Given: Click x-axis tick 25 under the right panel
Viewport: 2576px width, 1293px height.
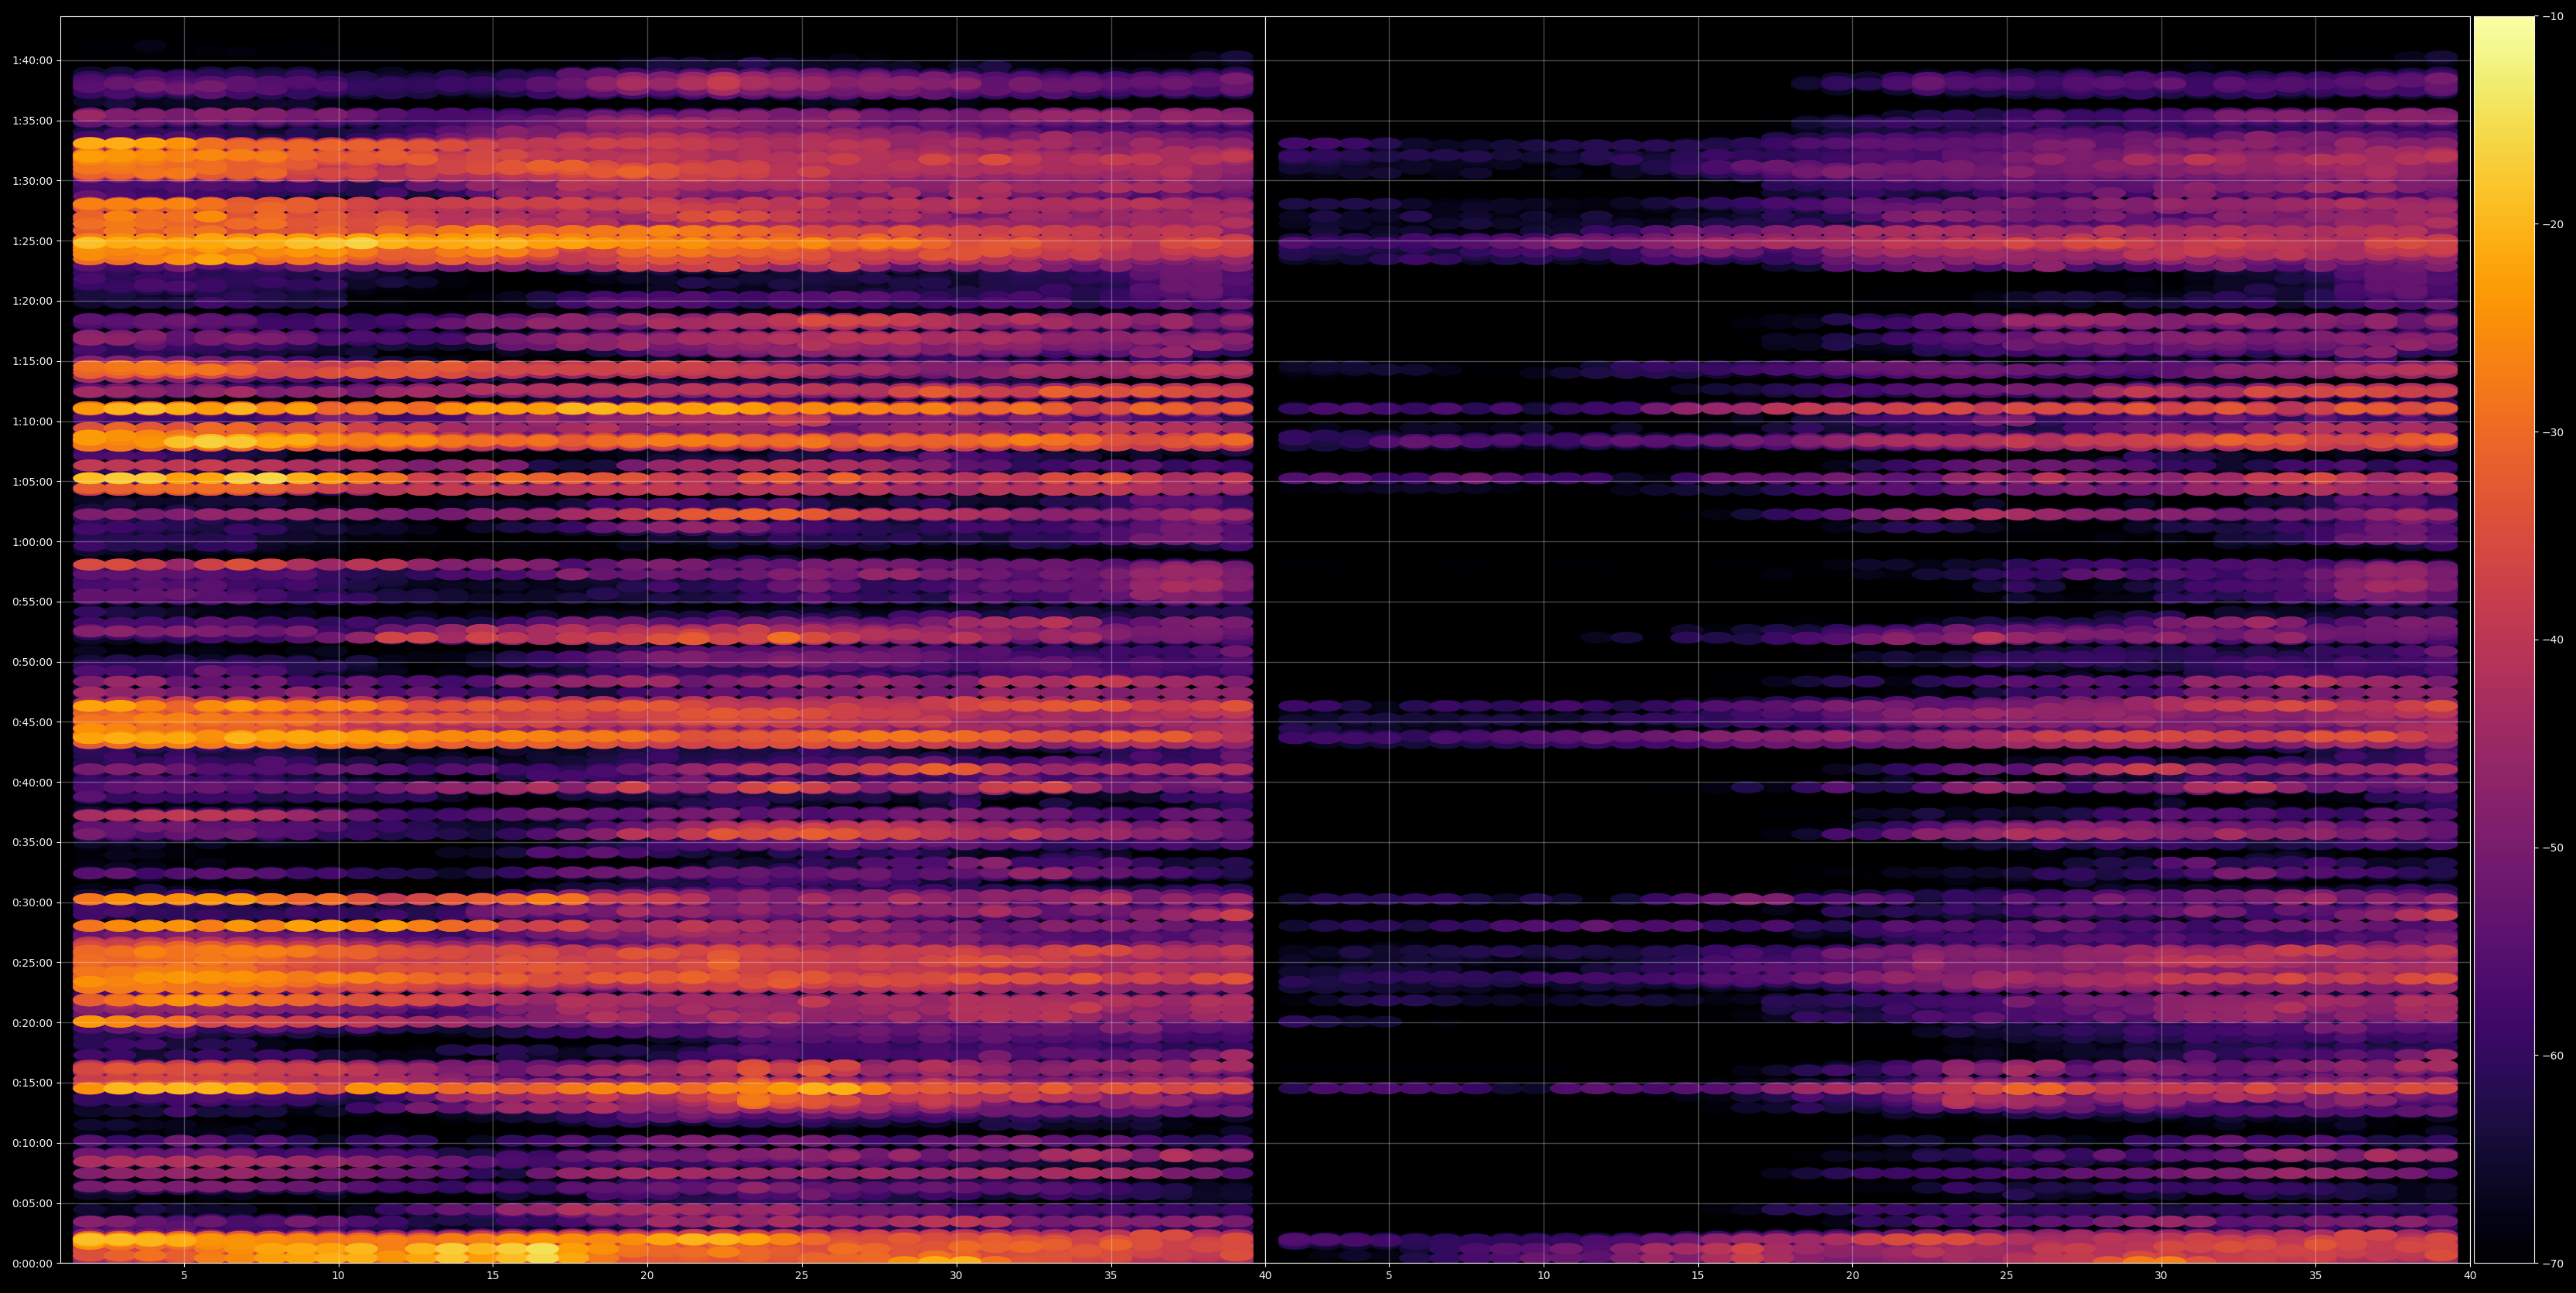Looking at the screenshot, I should click(2007, 1276).
